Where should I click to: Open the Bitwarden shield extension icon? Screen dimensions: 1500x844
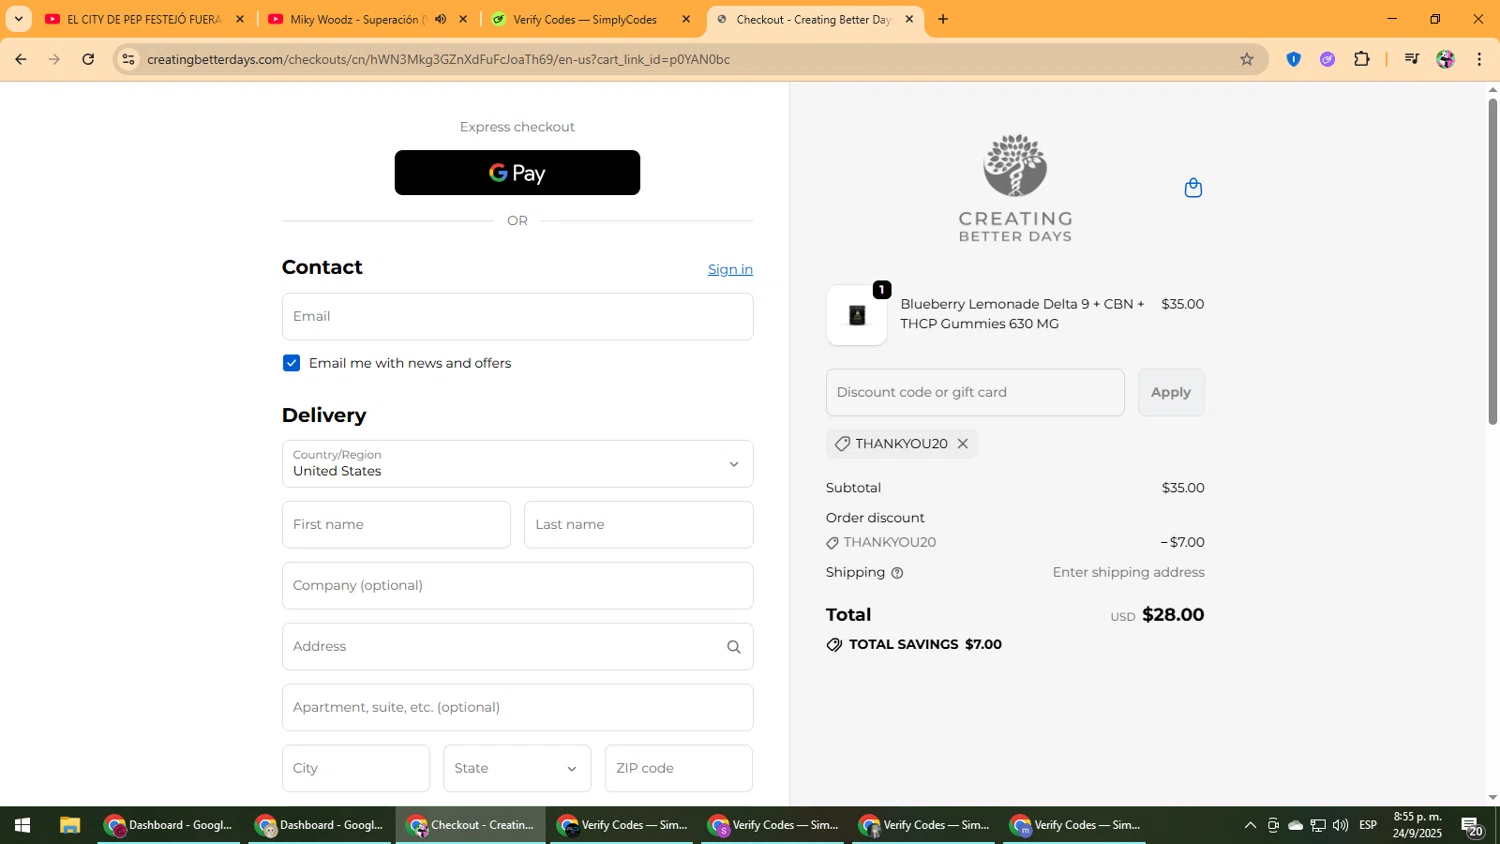tap(1293, 59)
